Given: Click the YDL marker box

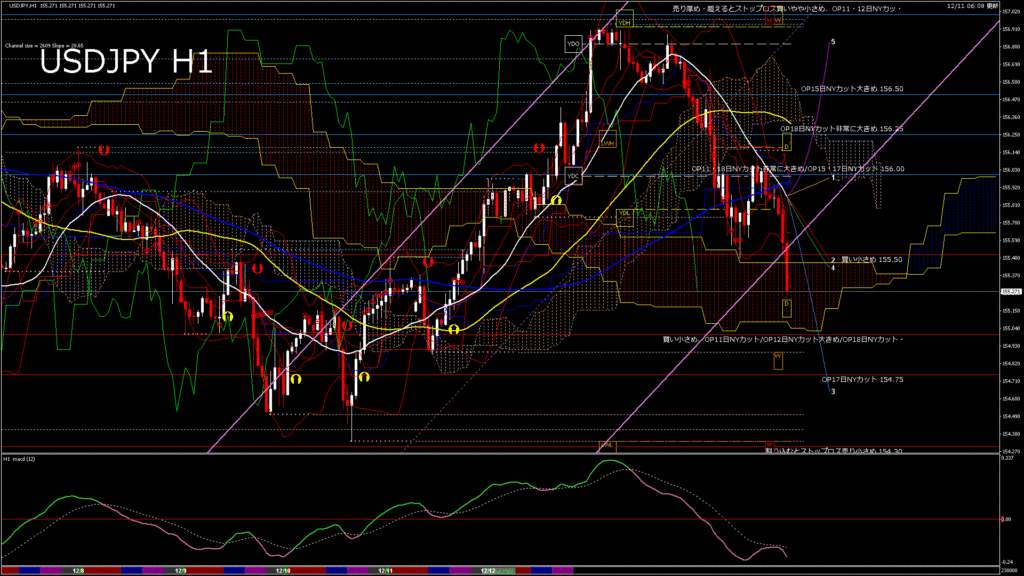Looking at the screenshot, I should 624,213.
